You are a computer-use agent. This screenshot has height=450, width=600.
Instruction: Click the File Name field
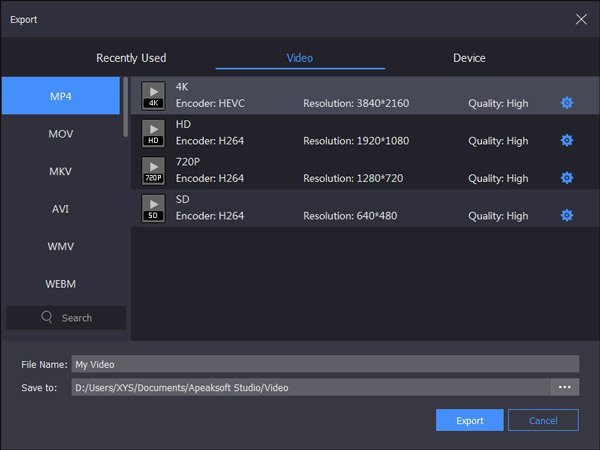(x=325, y=364)
